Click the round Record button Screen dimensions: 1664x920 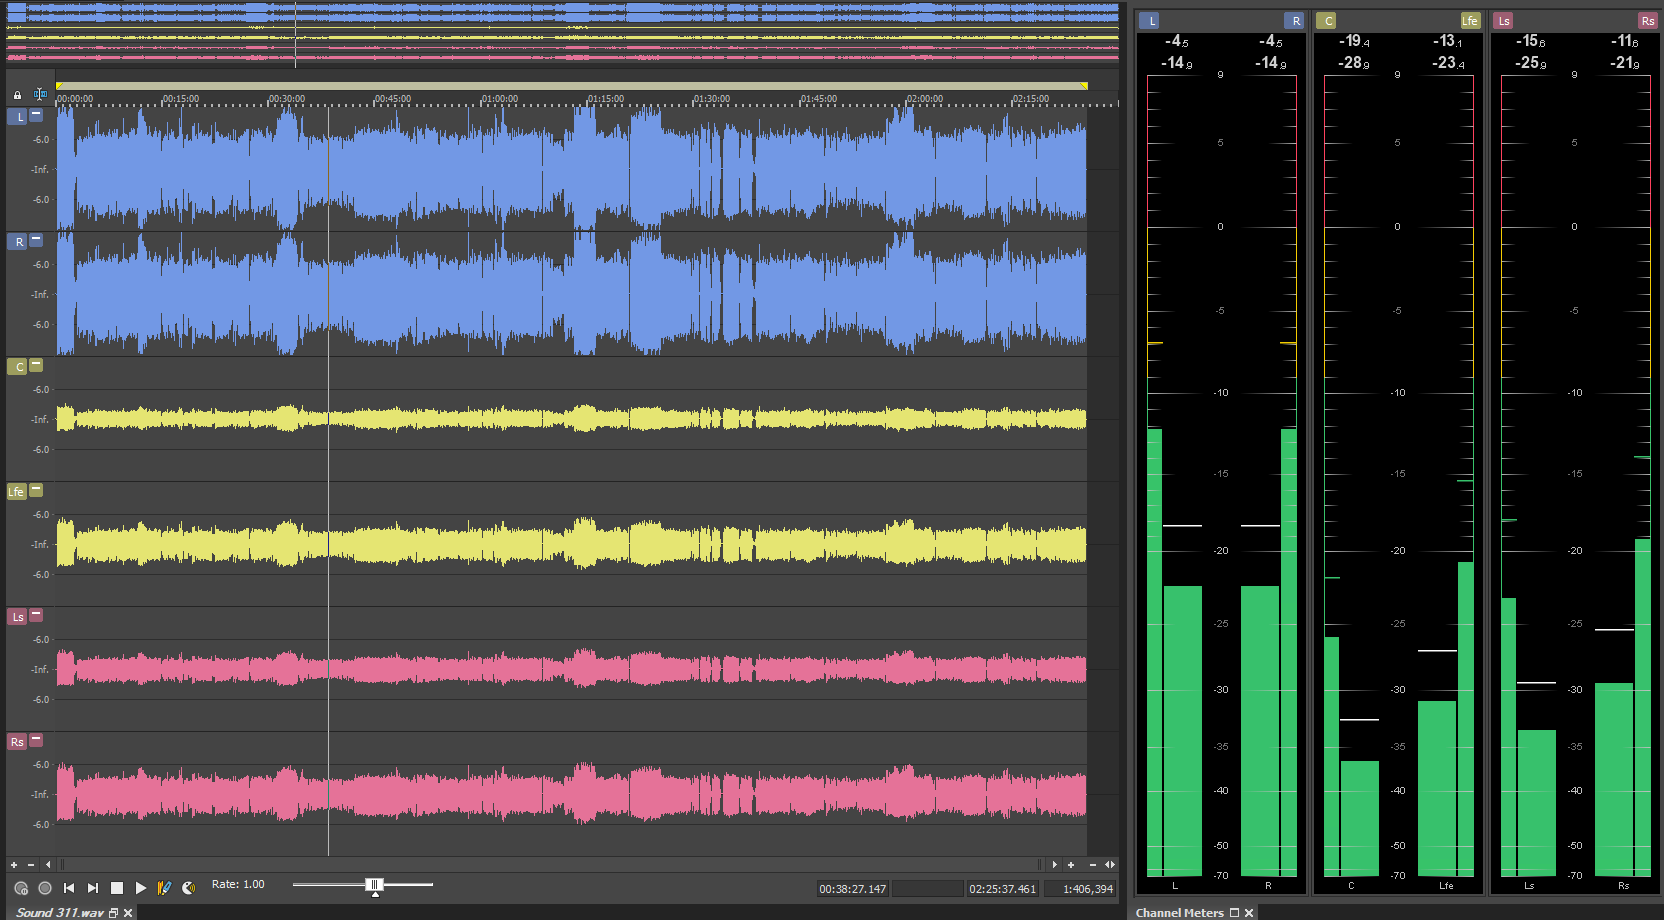coord(45,888)
